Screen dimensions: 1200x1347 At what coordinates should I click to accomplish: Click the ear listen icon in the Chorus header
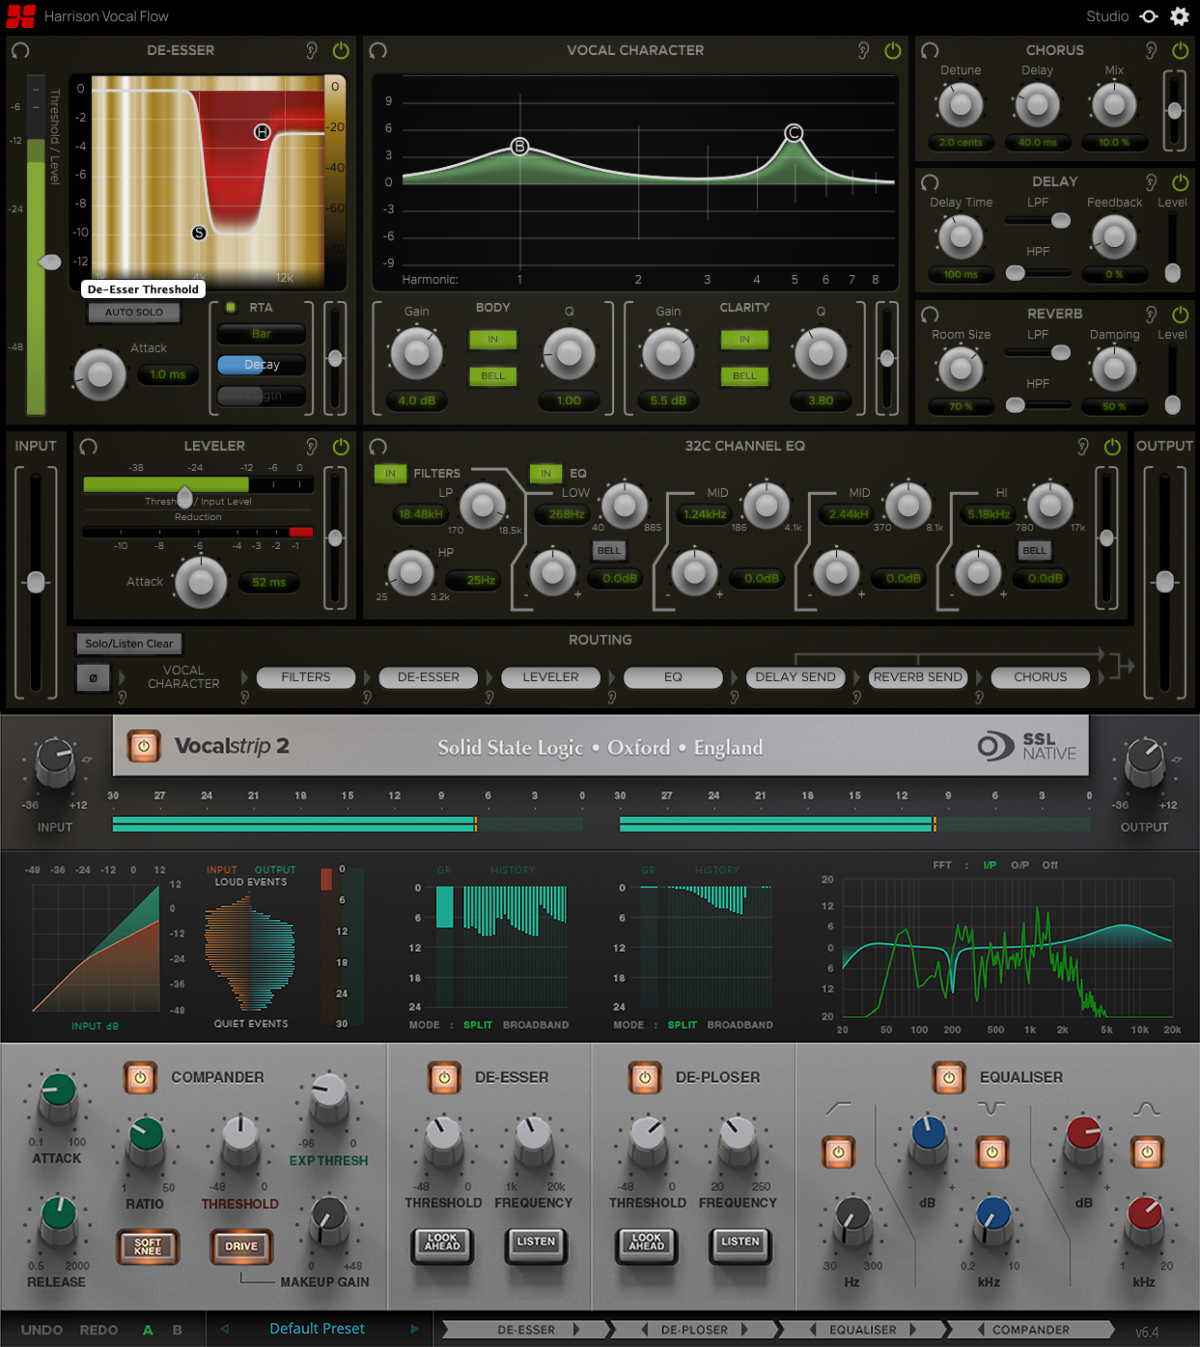(x=1151, y=50)
